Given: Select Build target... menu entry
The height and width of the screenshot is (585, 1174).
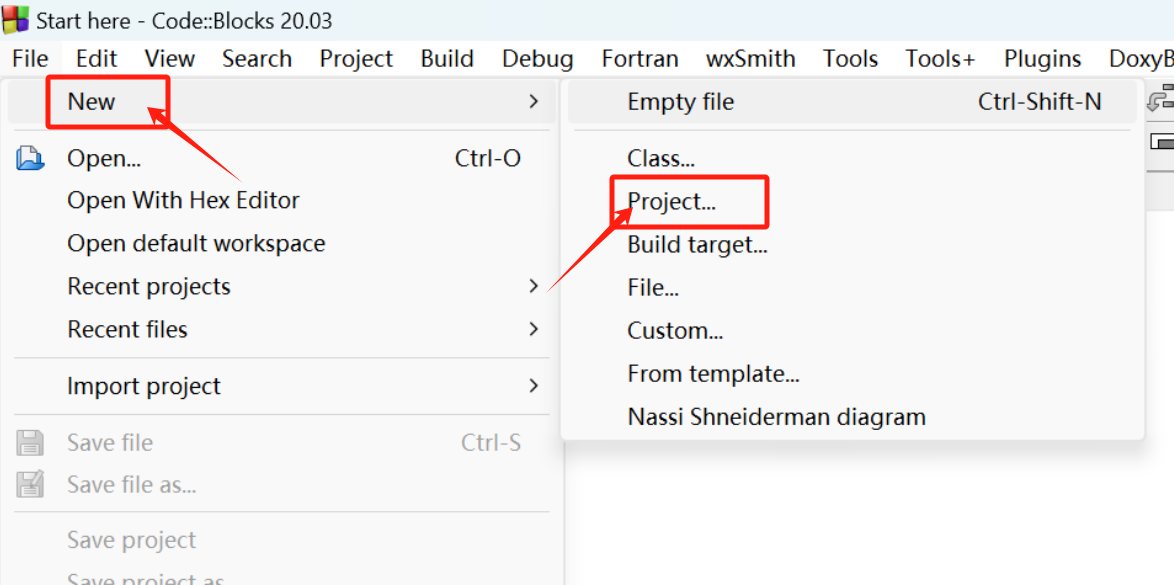Looking at the screenshot, I should (x=697, y=243).
